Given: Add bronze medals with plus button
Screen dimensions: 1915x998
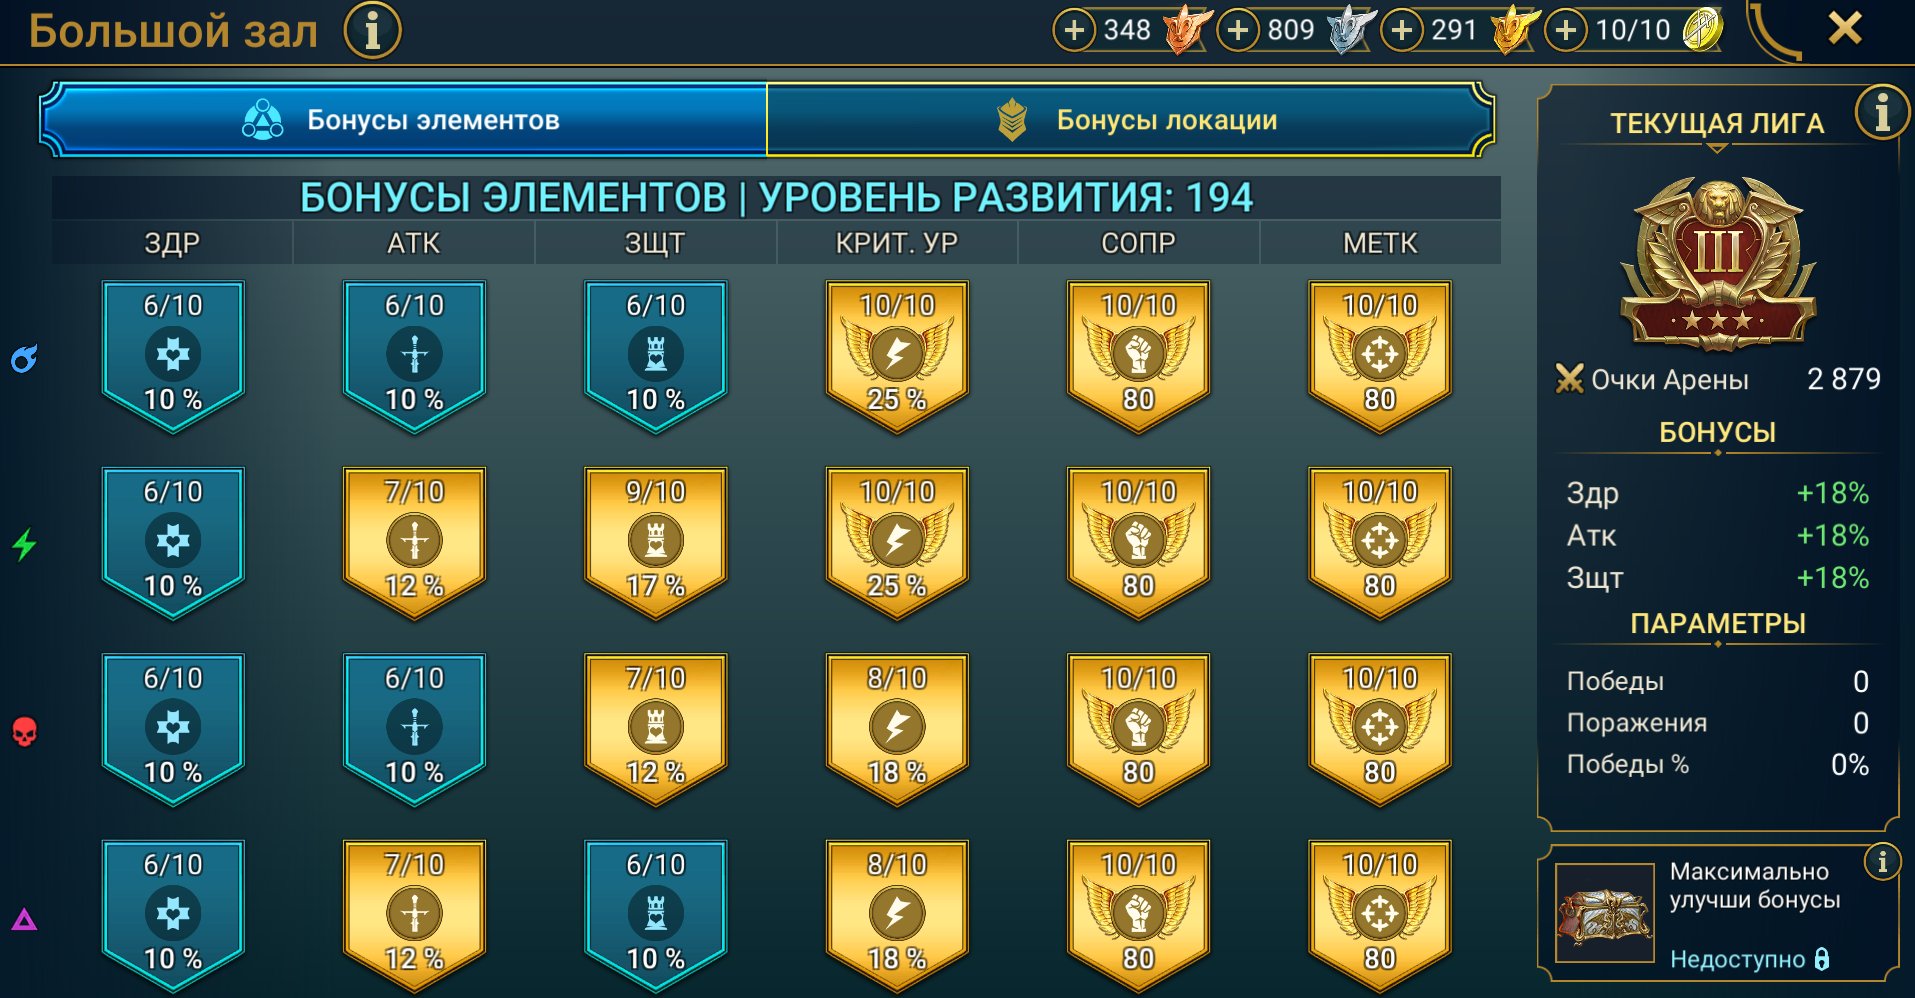Looking at the screenshot, I should (1074, 30).
